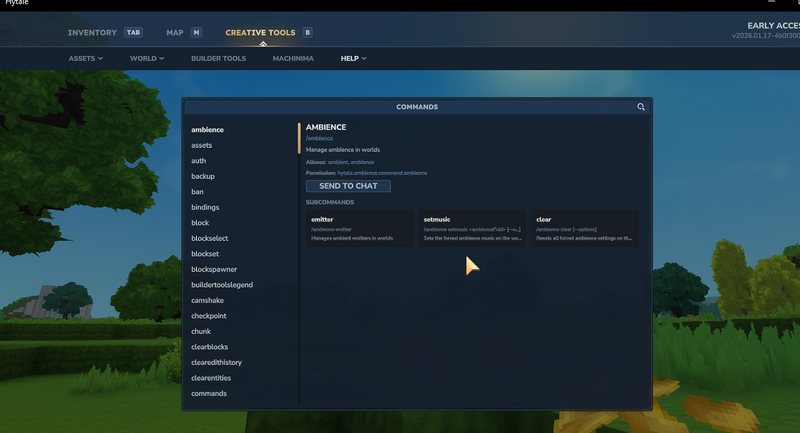Click the ambiance alias link
This screenshot has width=800, height=433.
pyautogui.click(x=362, y=162)
